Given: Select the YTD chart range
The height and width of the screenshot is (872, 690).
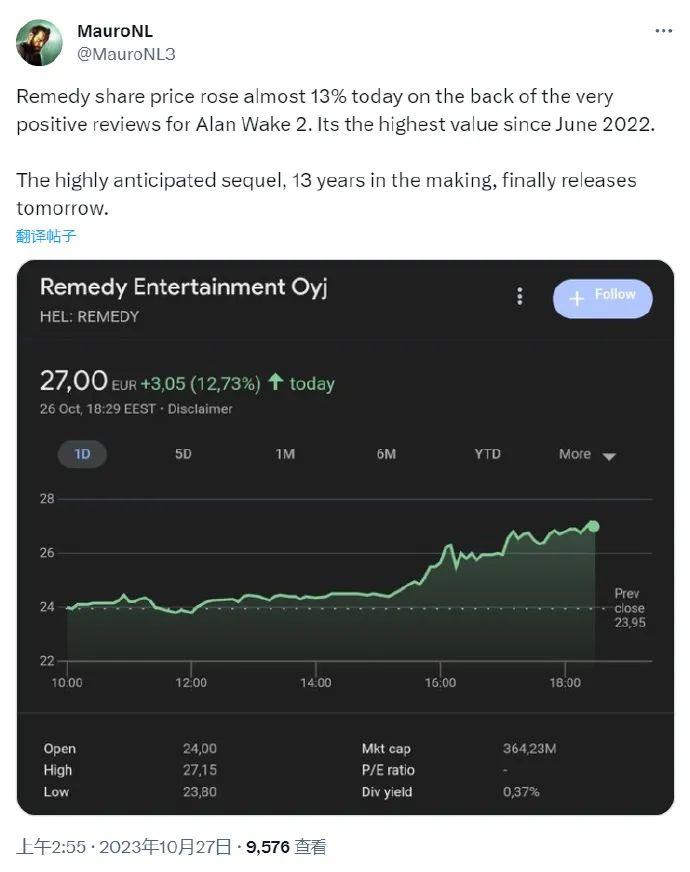Looking at the screenshot, I should tap(488, 454).
